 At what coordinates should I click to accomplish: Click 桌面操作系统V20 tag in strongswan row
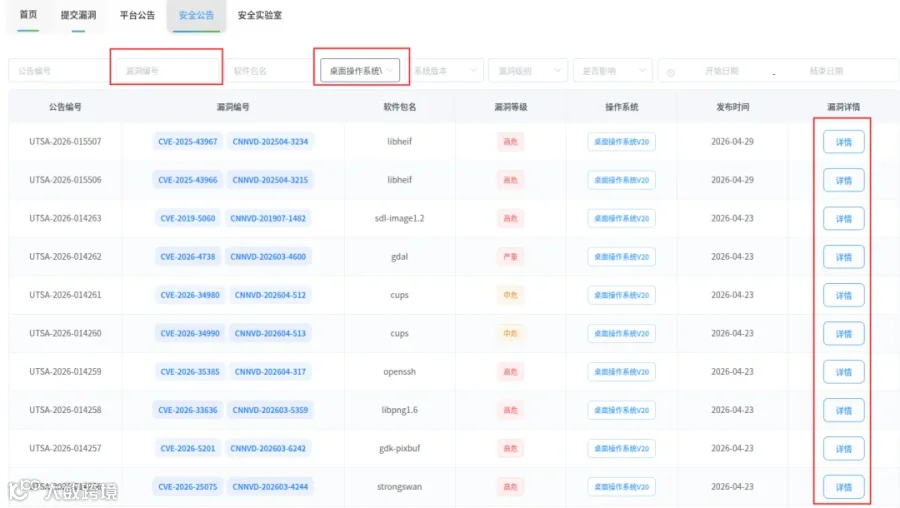pos(621,487)
